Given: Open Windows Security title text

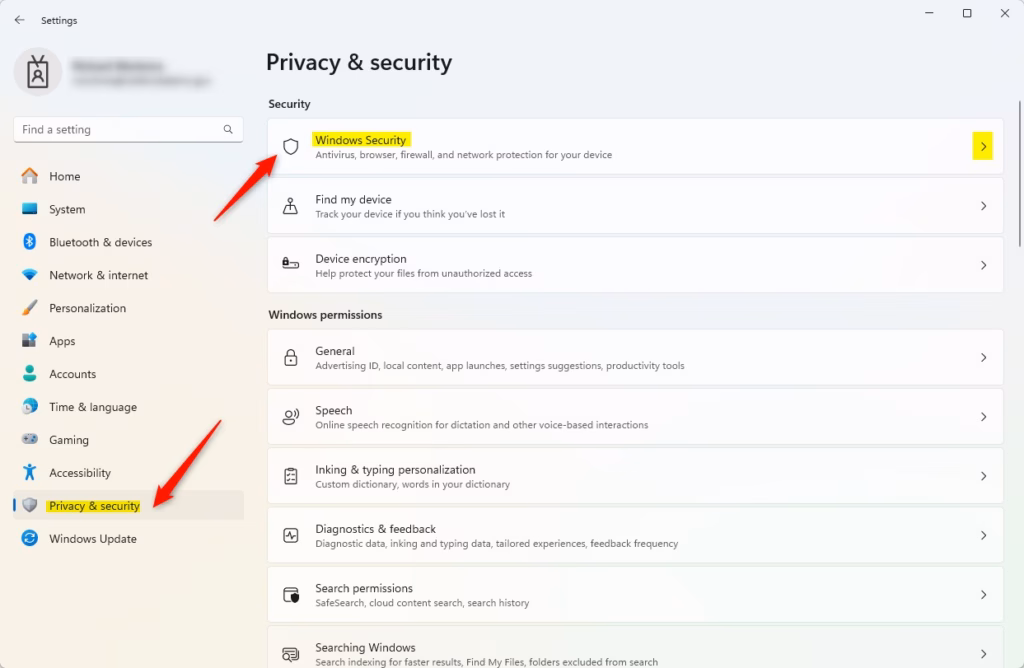Looking at the screenshot, I should coord(360,140).
